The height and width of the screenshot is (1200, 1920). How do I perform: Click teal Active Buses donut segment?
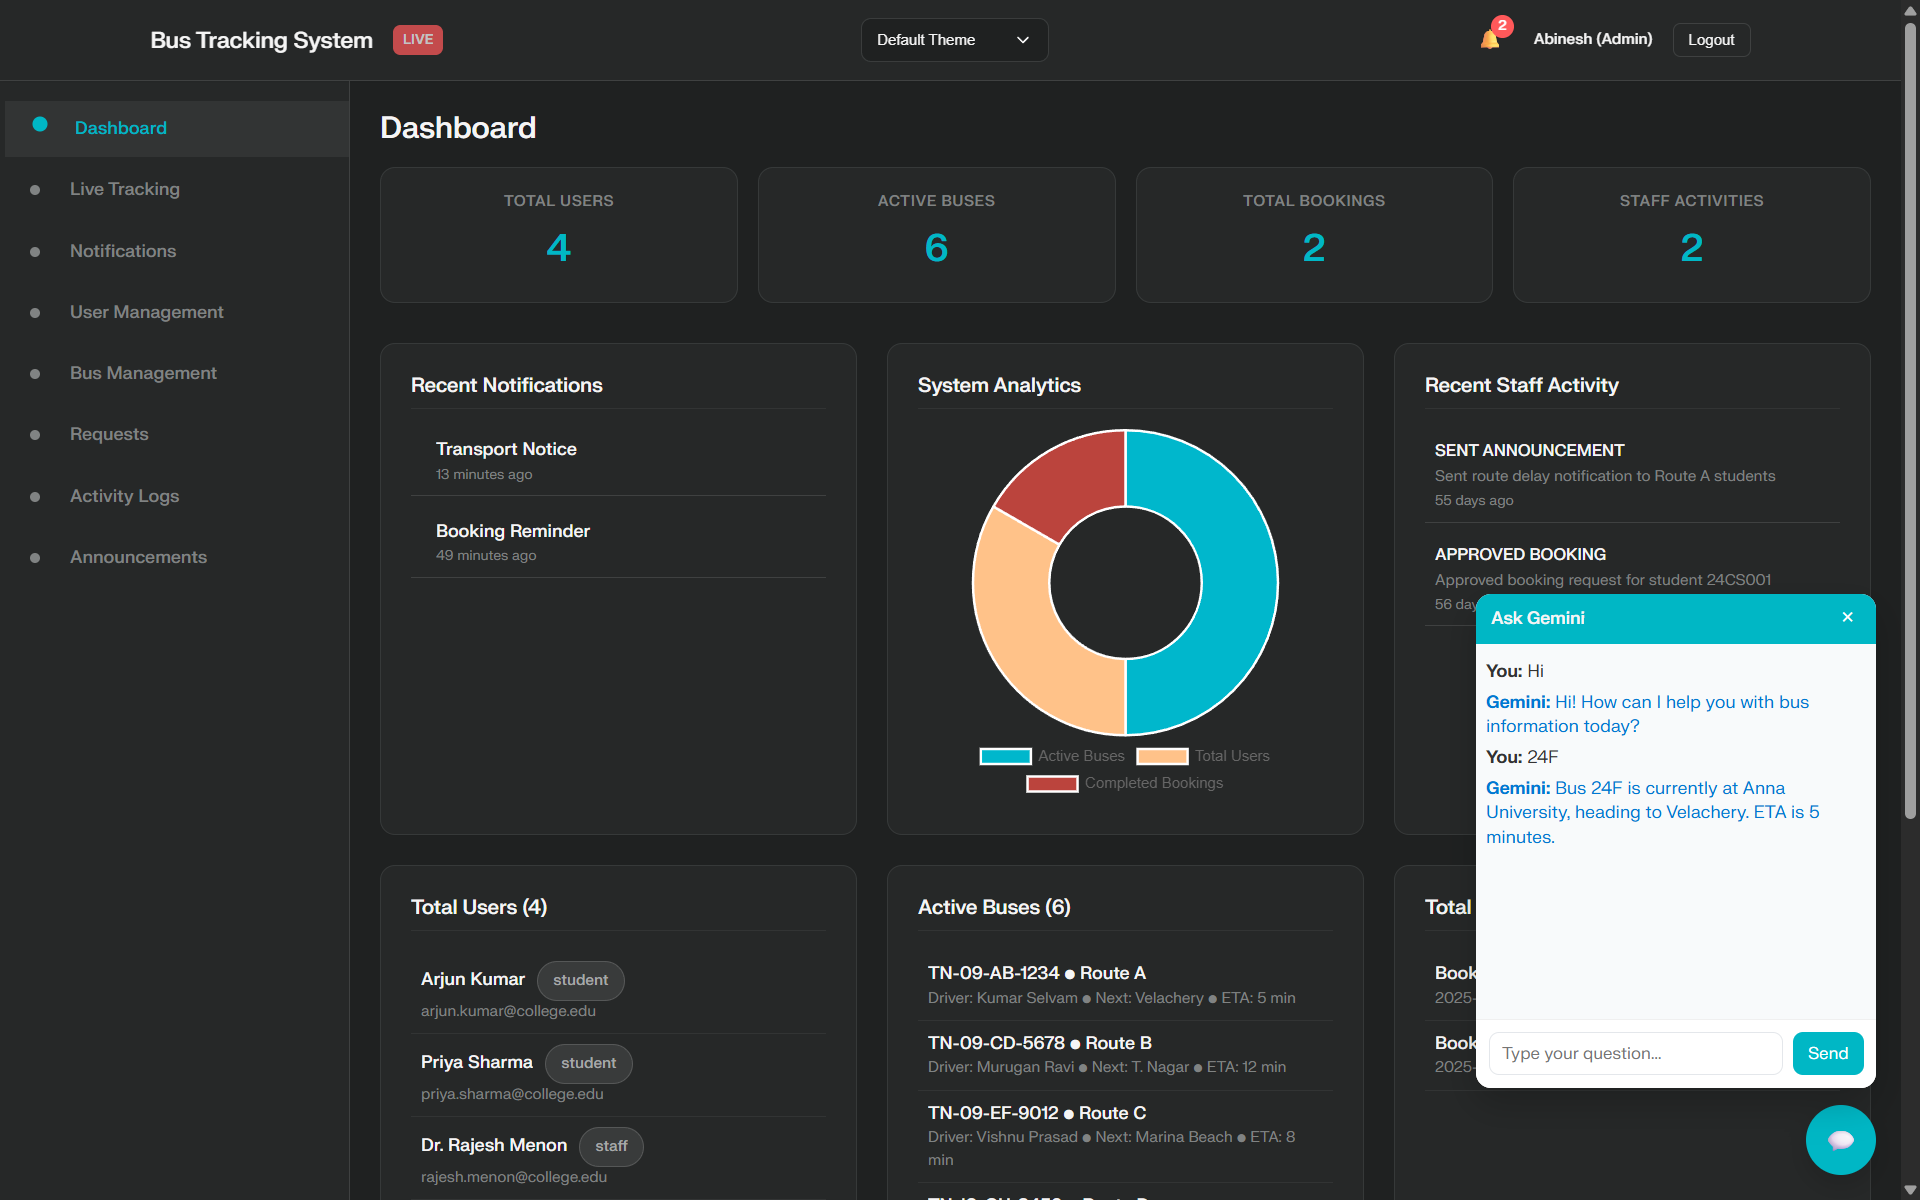point(1238,582)
